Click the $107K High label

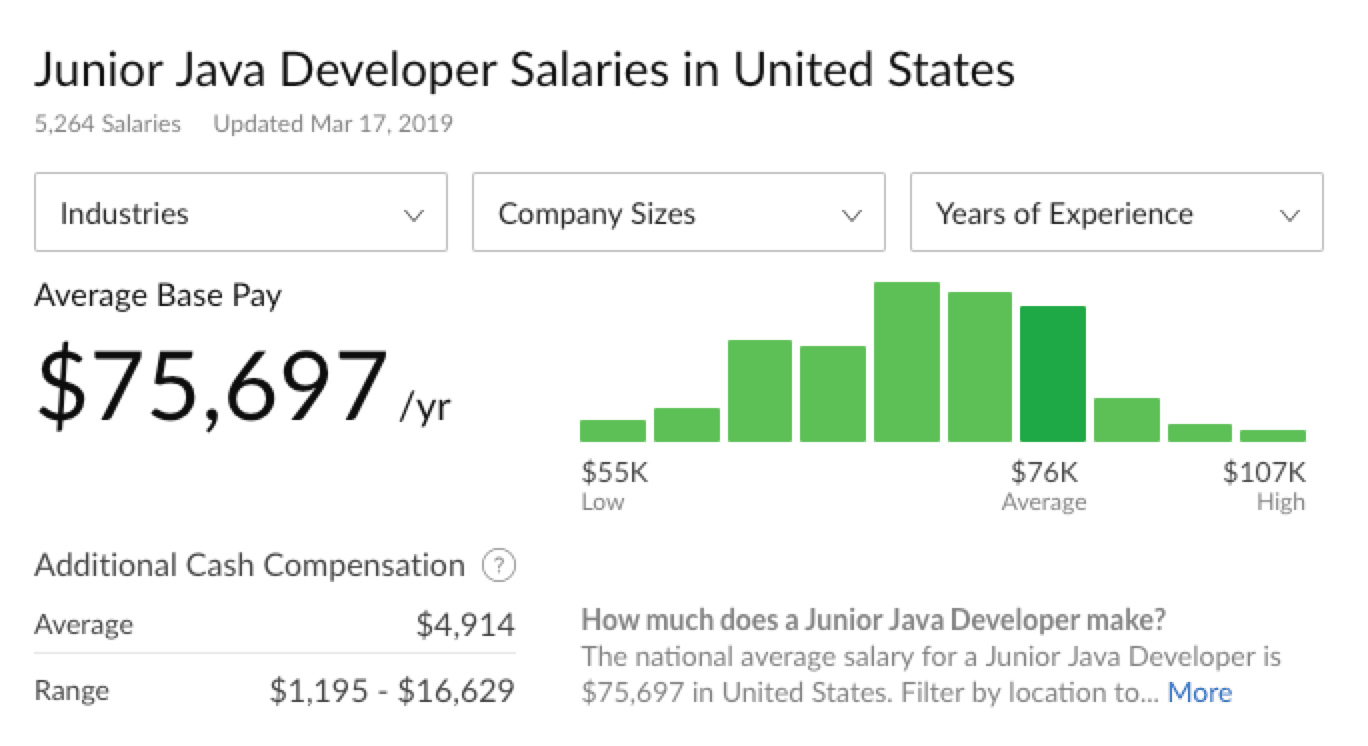(1264, 475)
